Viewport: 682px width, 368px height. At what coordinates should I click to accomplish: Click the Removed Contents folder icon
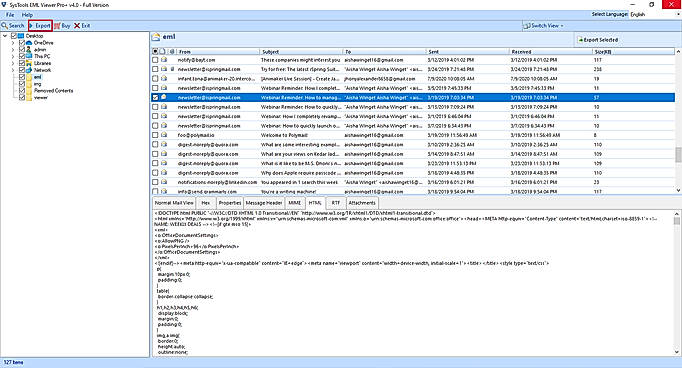tap(29, 90)
